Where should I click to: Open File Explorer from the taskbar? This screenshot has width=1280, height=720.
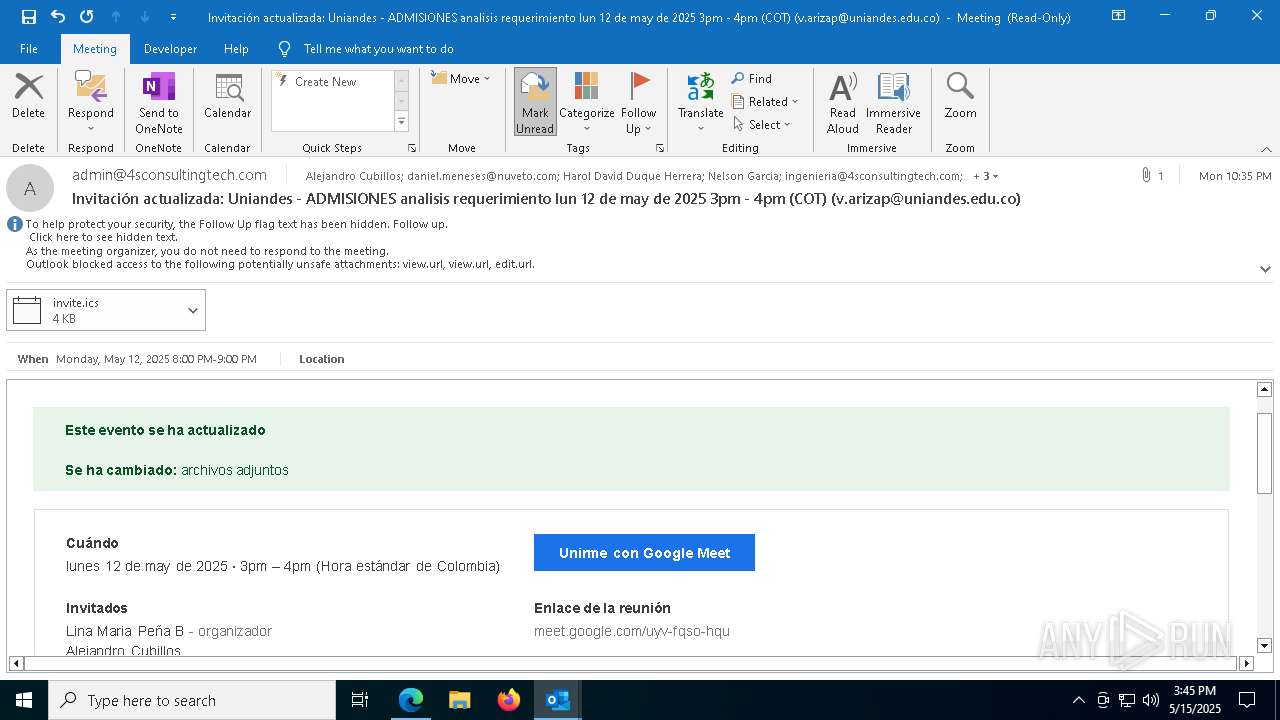click(460, 700)
